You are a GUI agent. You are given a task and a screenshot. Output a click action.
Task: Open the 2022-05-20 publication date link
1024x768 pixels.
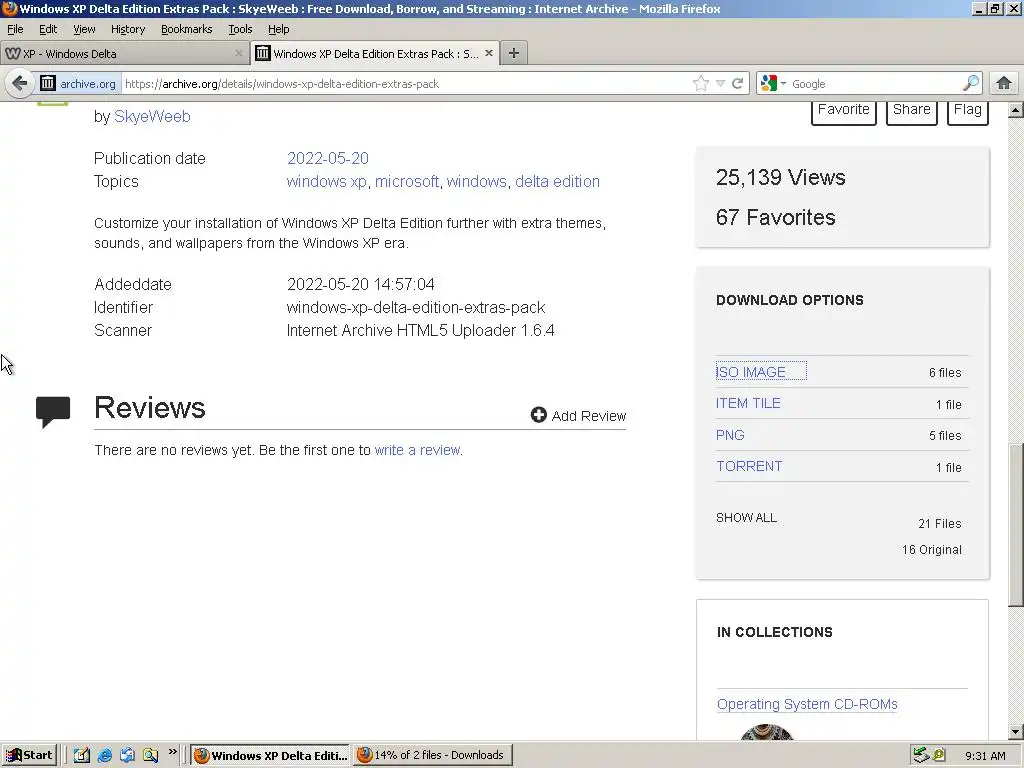tap(328, 159)
